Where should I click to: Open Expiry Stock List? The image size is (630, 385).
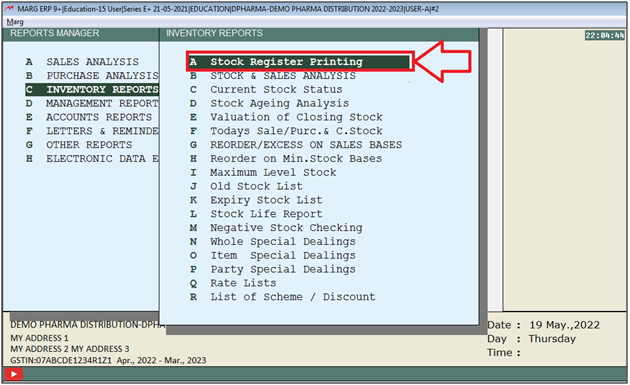pyautogui.click(x=266, y=200)
